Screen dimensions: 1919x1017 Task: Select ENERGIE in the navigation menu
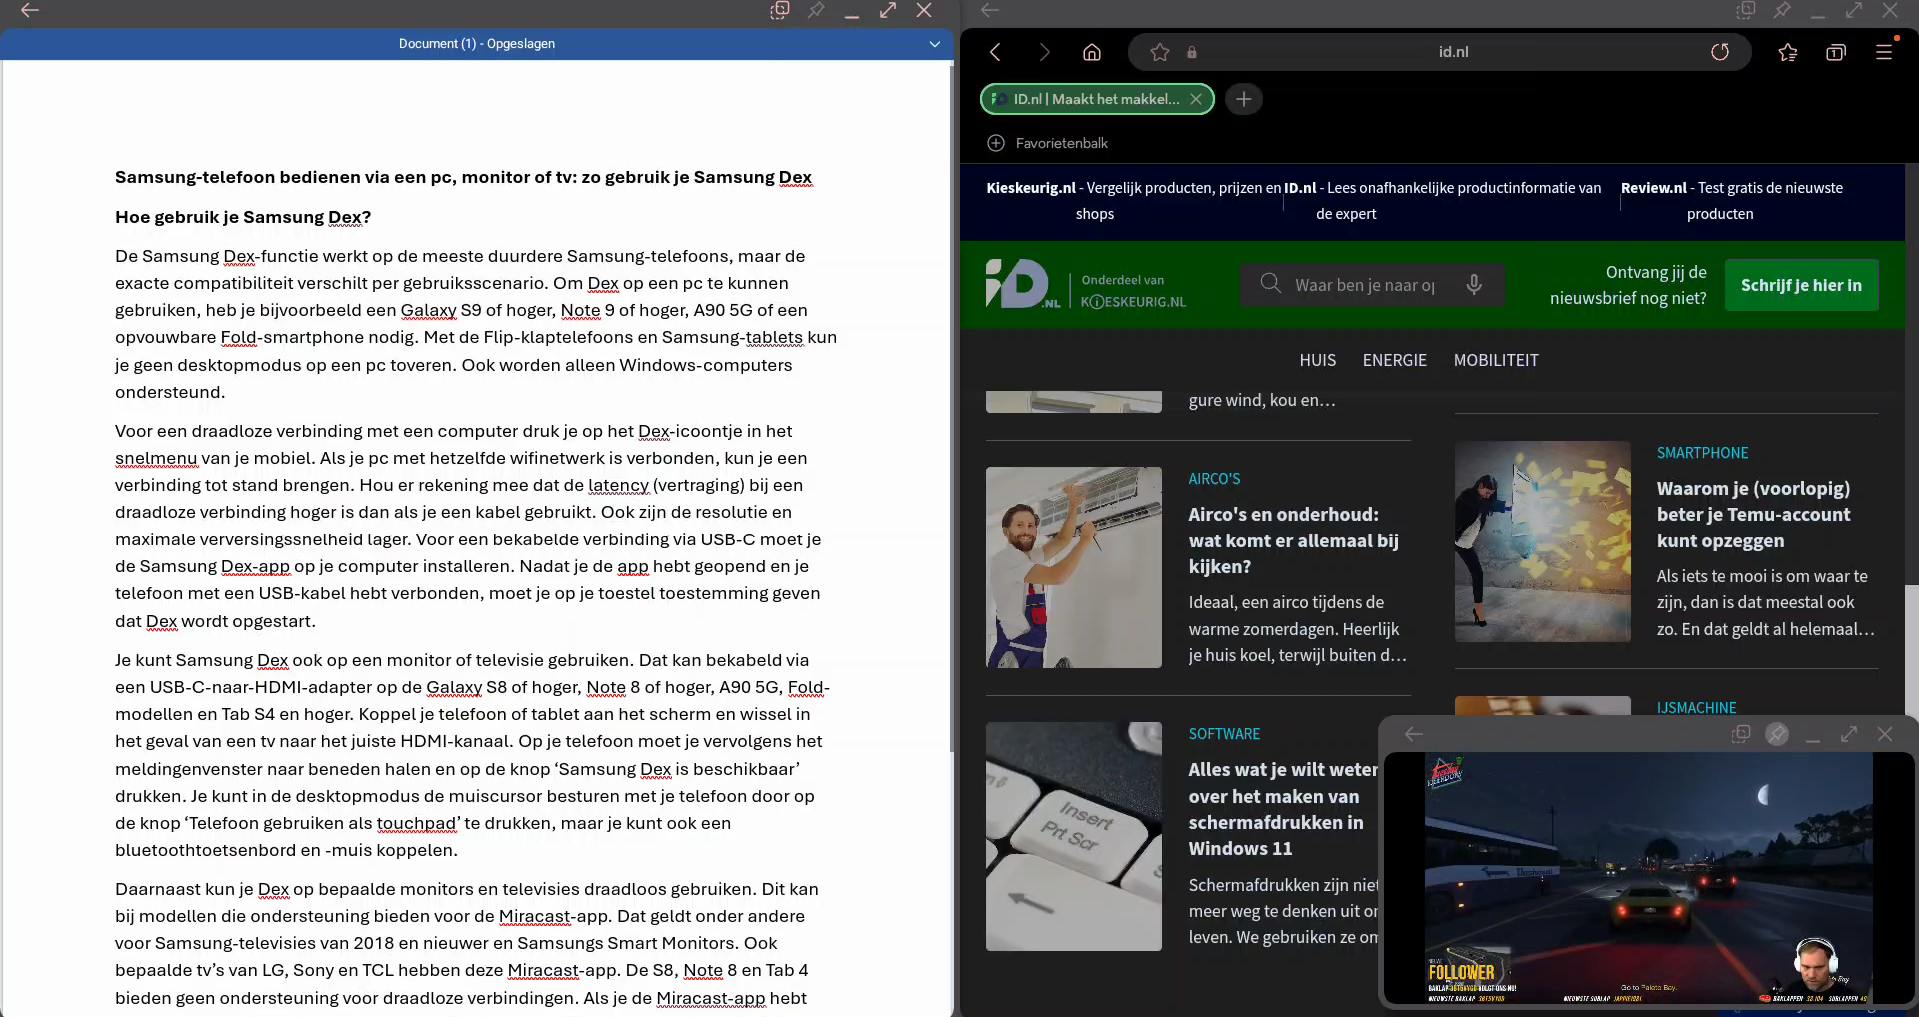[1394, 360]
